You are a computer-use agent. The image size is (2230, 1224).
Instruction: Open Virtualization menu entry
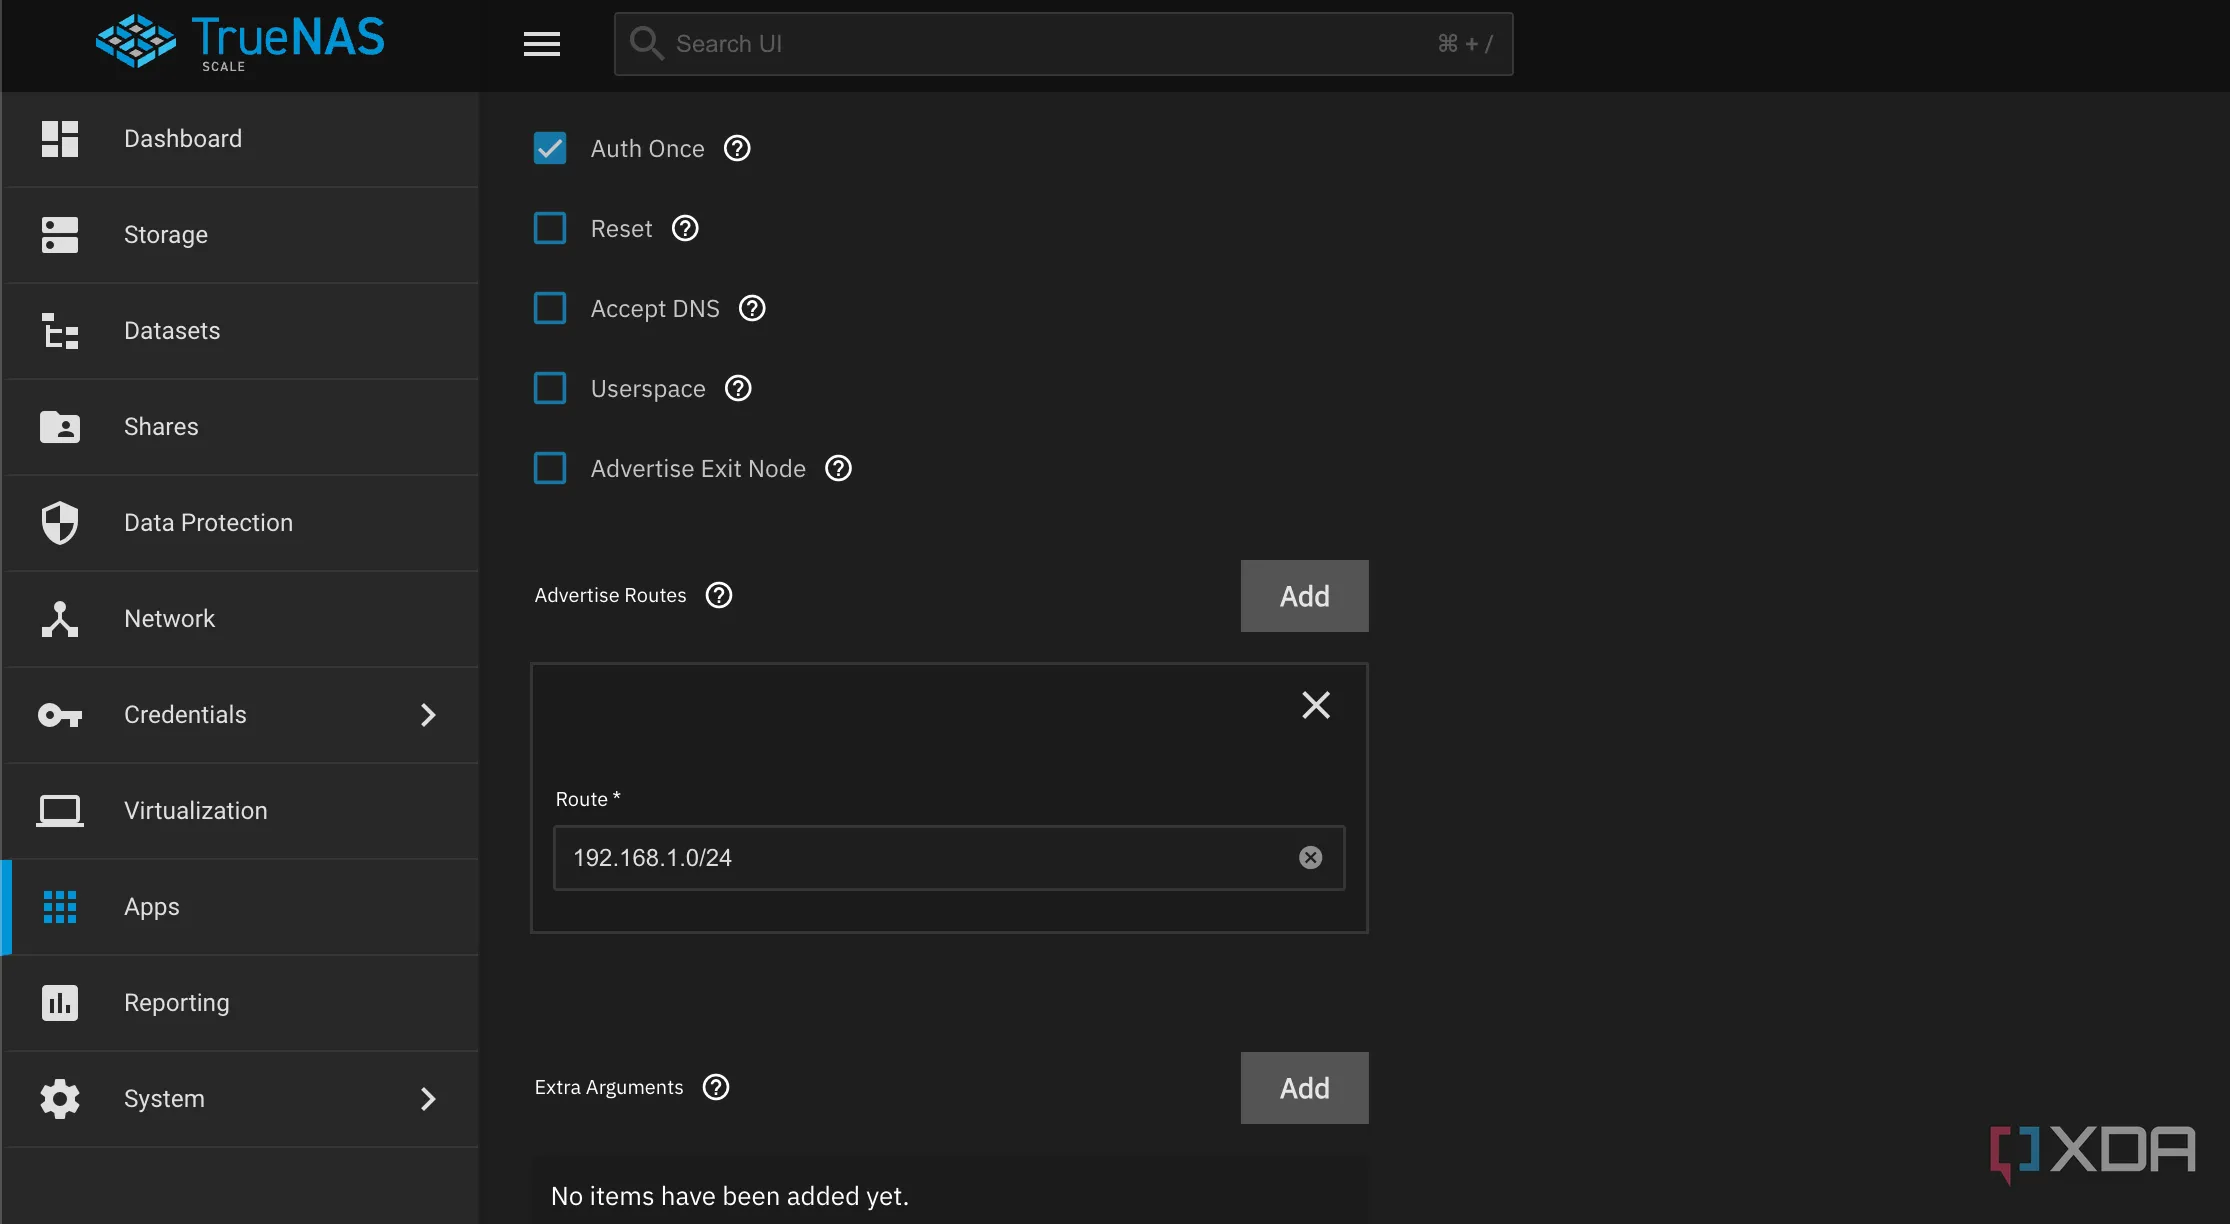[240, 811]
